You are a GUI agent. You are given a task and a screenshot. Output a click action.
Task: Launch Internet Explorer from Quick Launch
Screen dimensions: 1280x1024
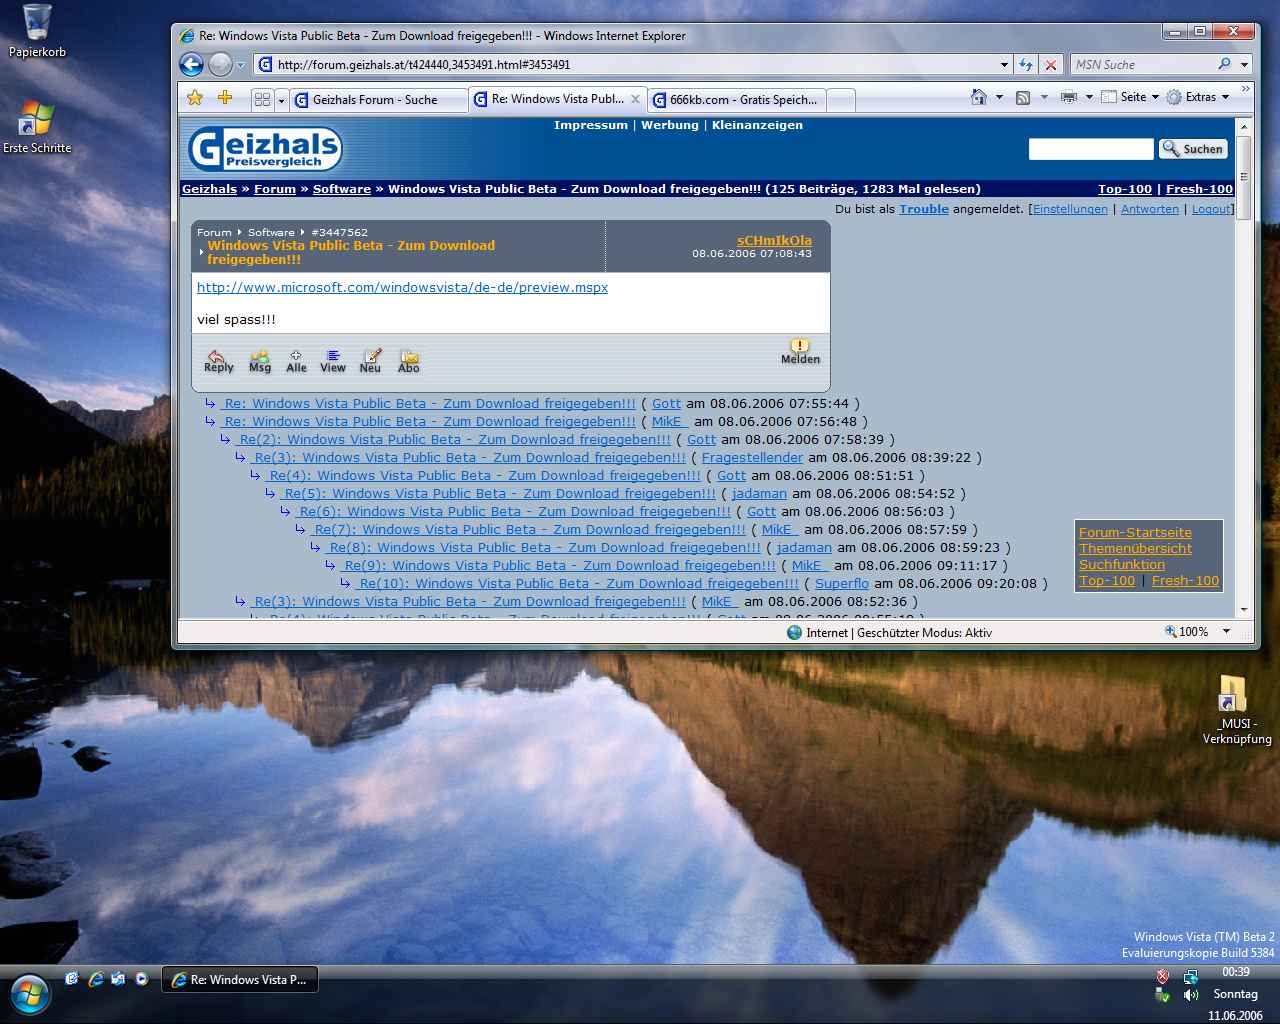96,979
